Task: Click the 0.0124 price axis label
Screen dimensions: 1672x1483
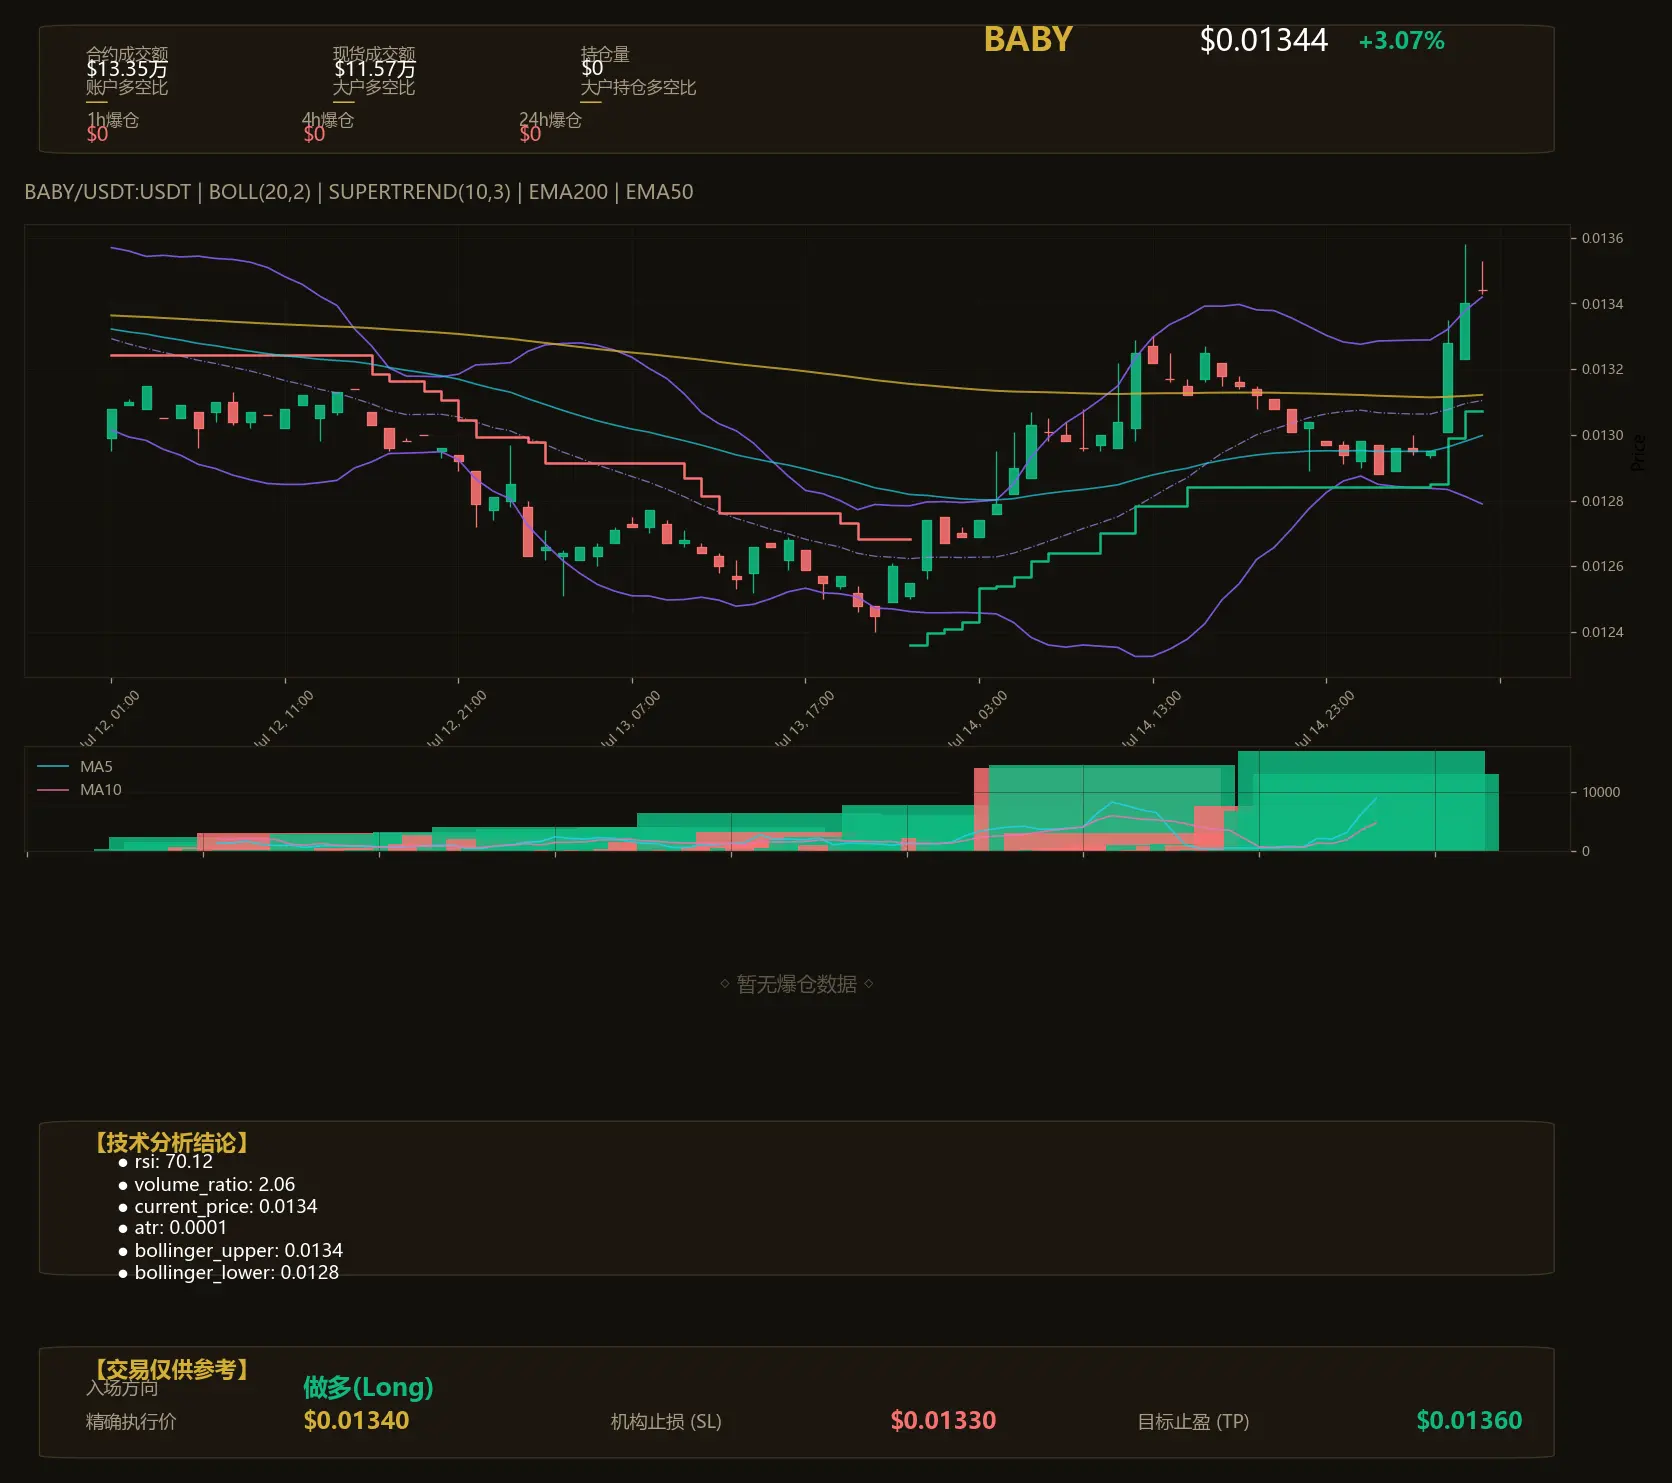Action: click(1602, 632)
